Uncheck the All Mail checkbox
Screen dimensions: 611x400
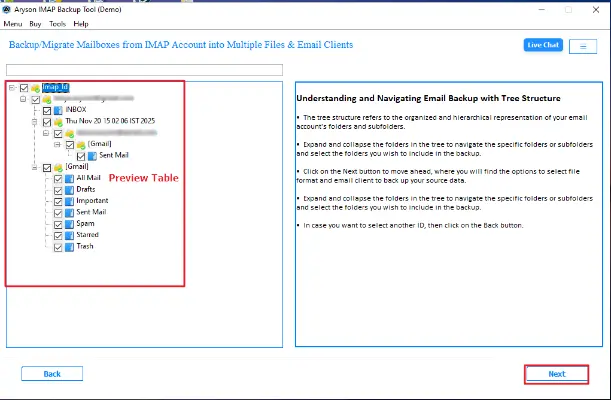[x=58, y=179]
